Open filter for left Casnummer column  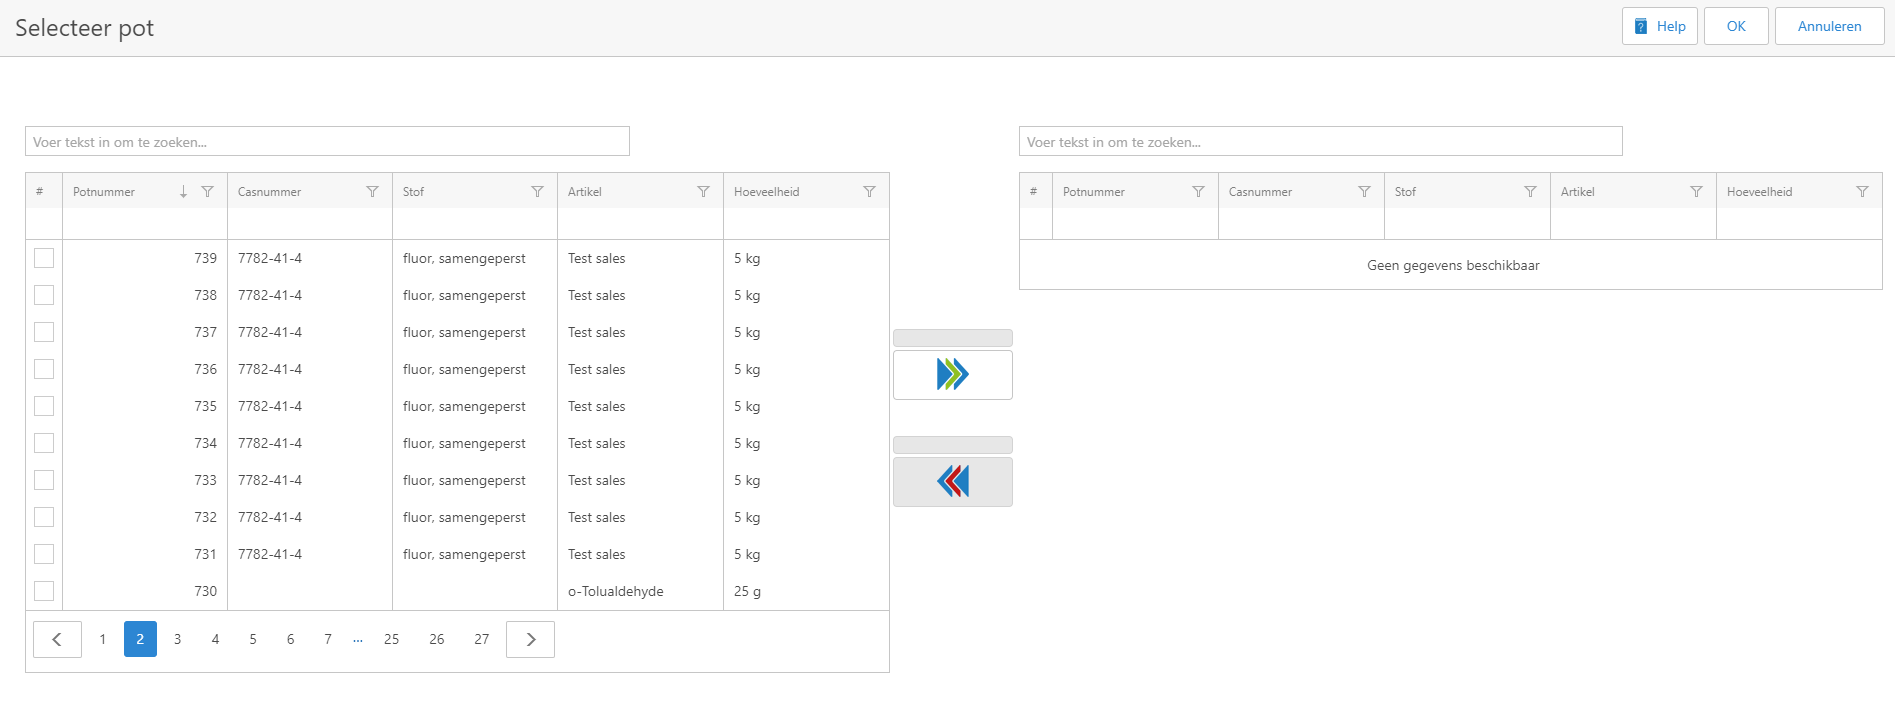click(x=372, y=192)
